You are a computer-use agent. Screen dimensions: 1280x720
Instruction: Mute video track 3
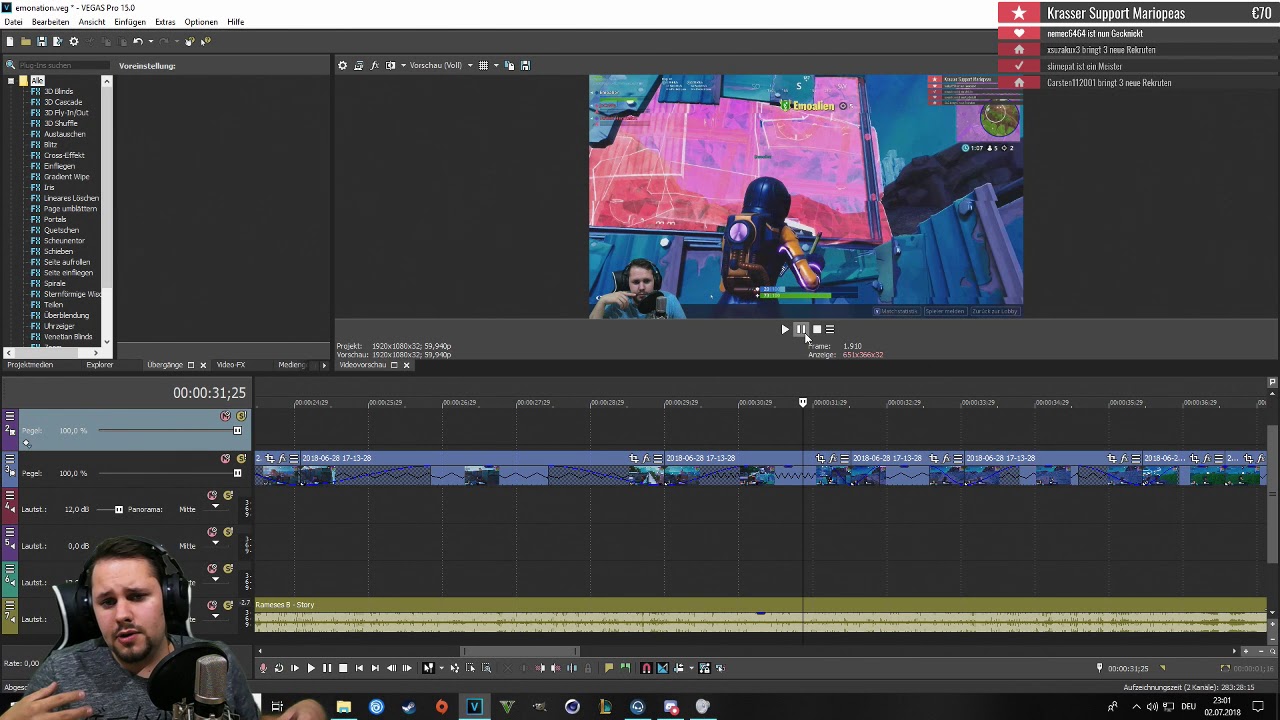point(225,458)
